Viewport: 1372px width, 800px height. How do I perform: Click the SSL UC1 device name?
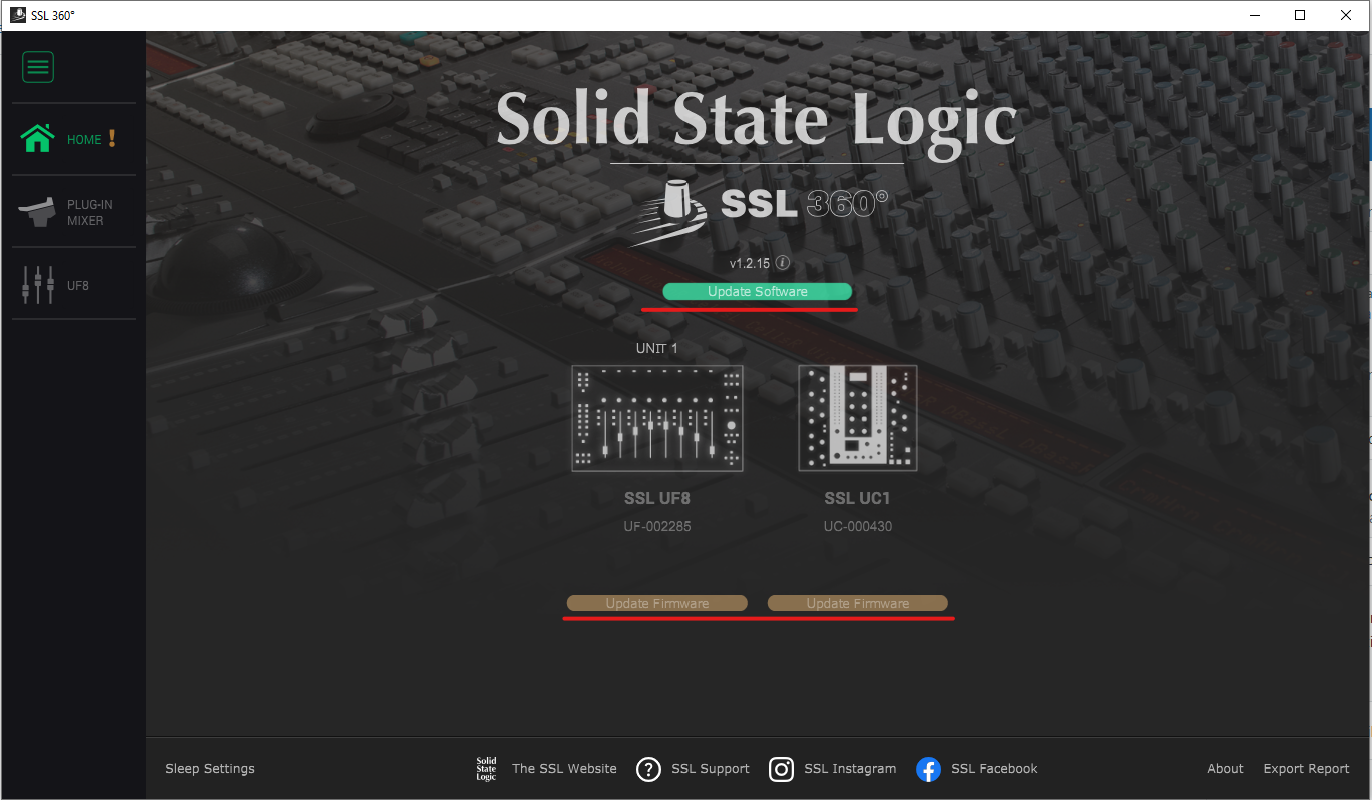pos(857,498)
